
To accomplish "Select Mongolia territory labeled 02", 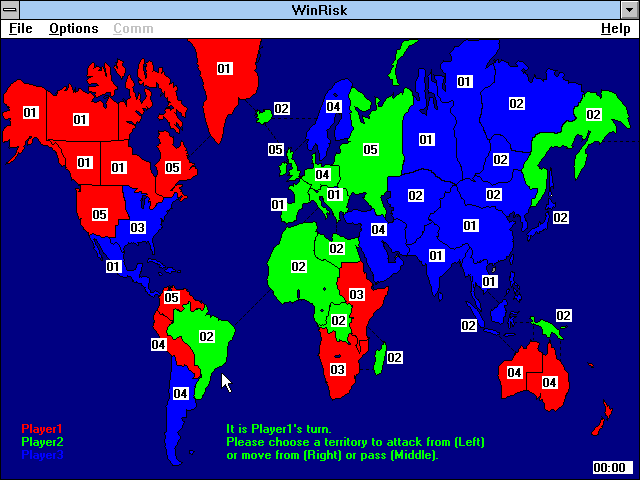I will pyautogui.click(x=494, y=194).
